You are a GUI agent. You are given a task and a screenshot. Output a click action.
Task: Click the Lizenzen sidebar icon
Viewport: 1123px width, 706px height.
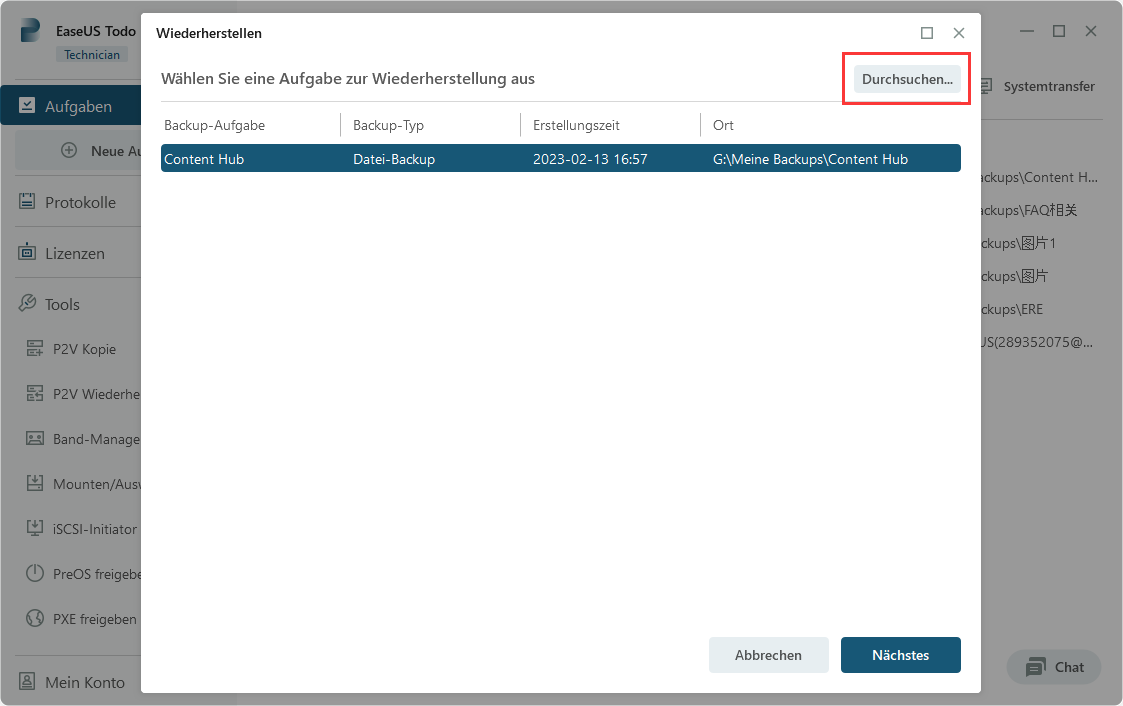28,253
